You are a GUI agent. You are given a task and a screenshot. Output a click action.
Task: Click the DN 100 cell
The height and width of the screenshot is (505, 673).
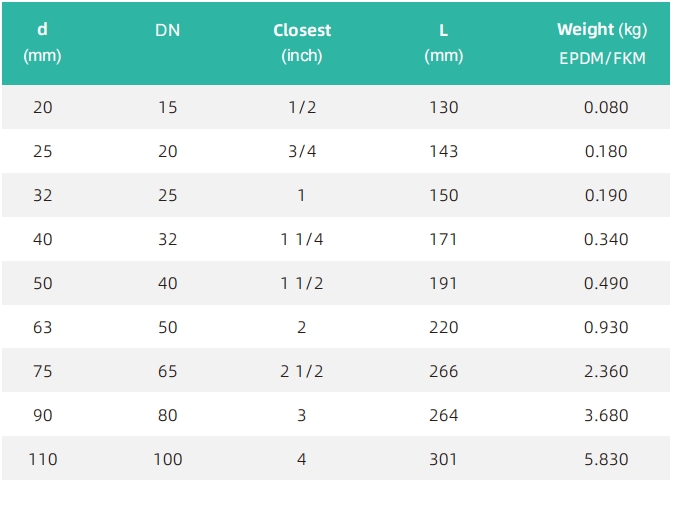(x=168, y=459)
